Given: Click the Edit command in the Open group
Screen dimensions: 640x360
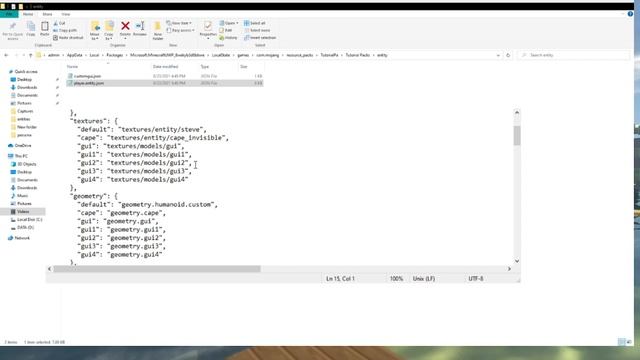Looking at the screenshot, I should tap(226, 30).
